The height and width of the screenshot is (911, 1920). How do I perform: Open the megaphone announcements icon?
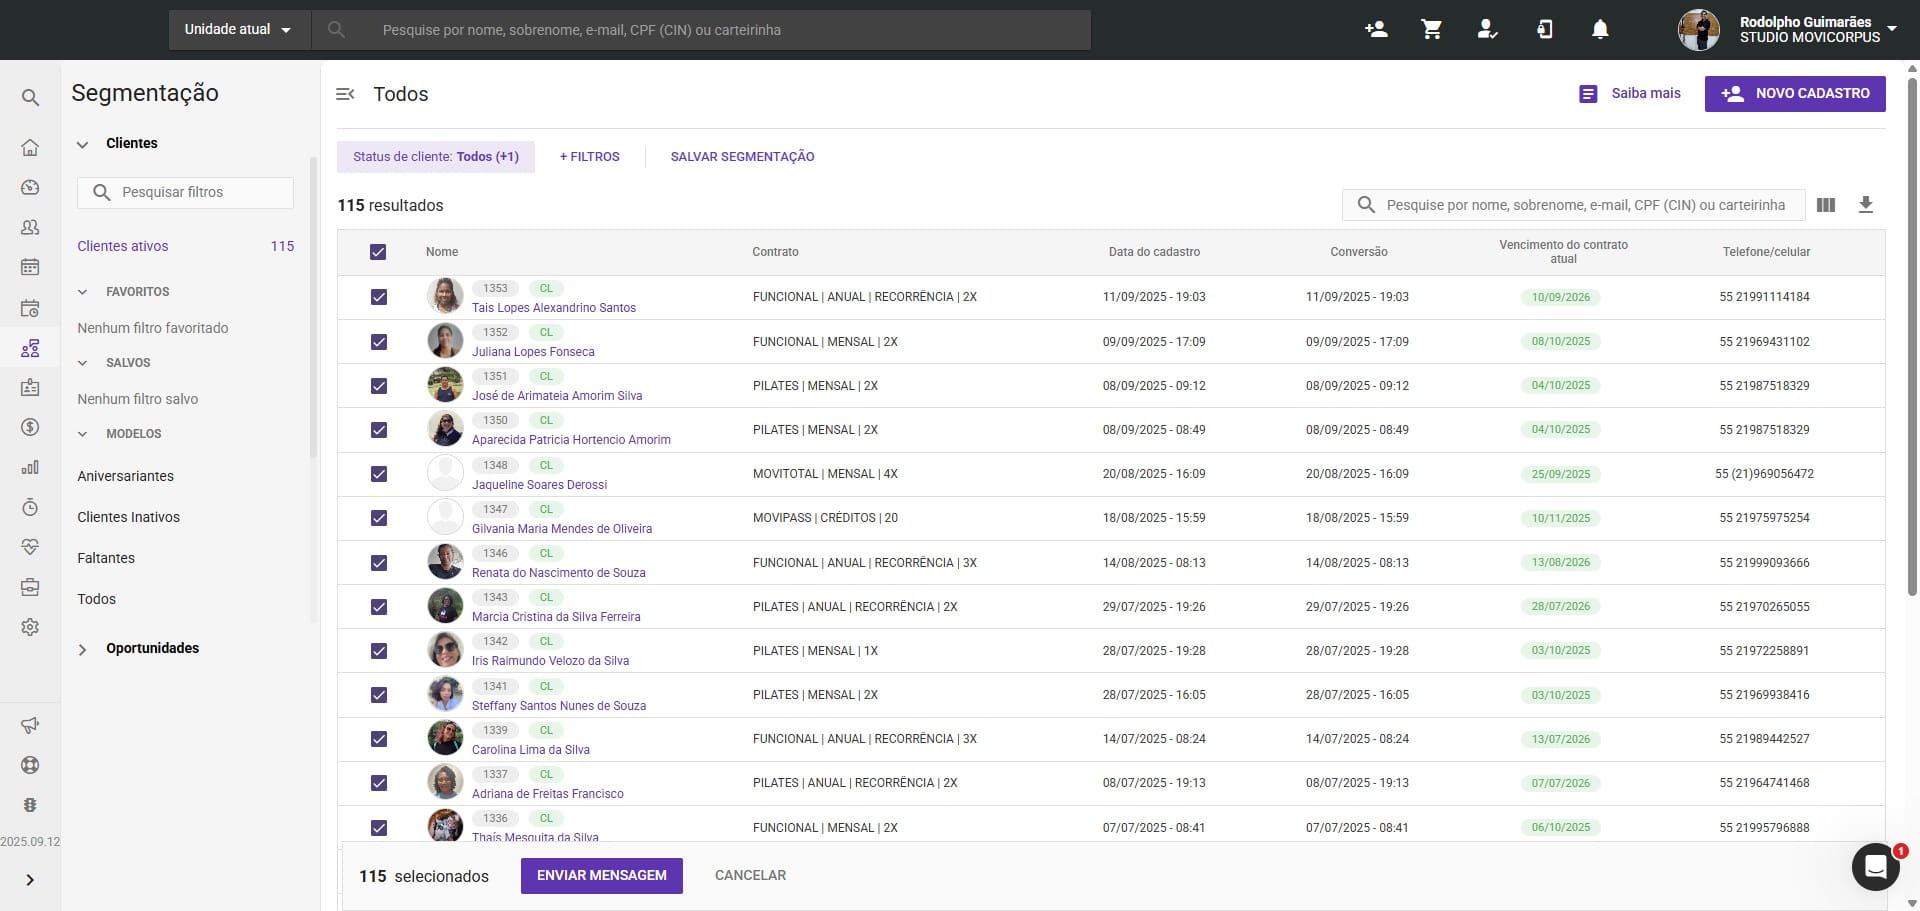[30, 725]
